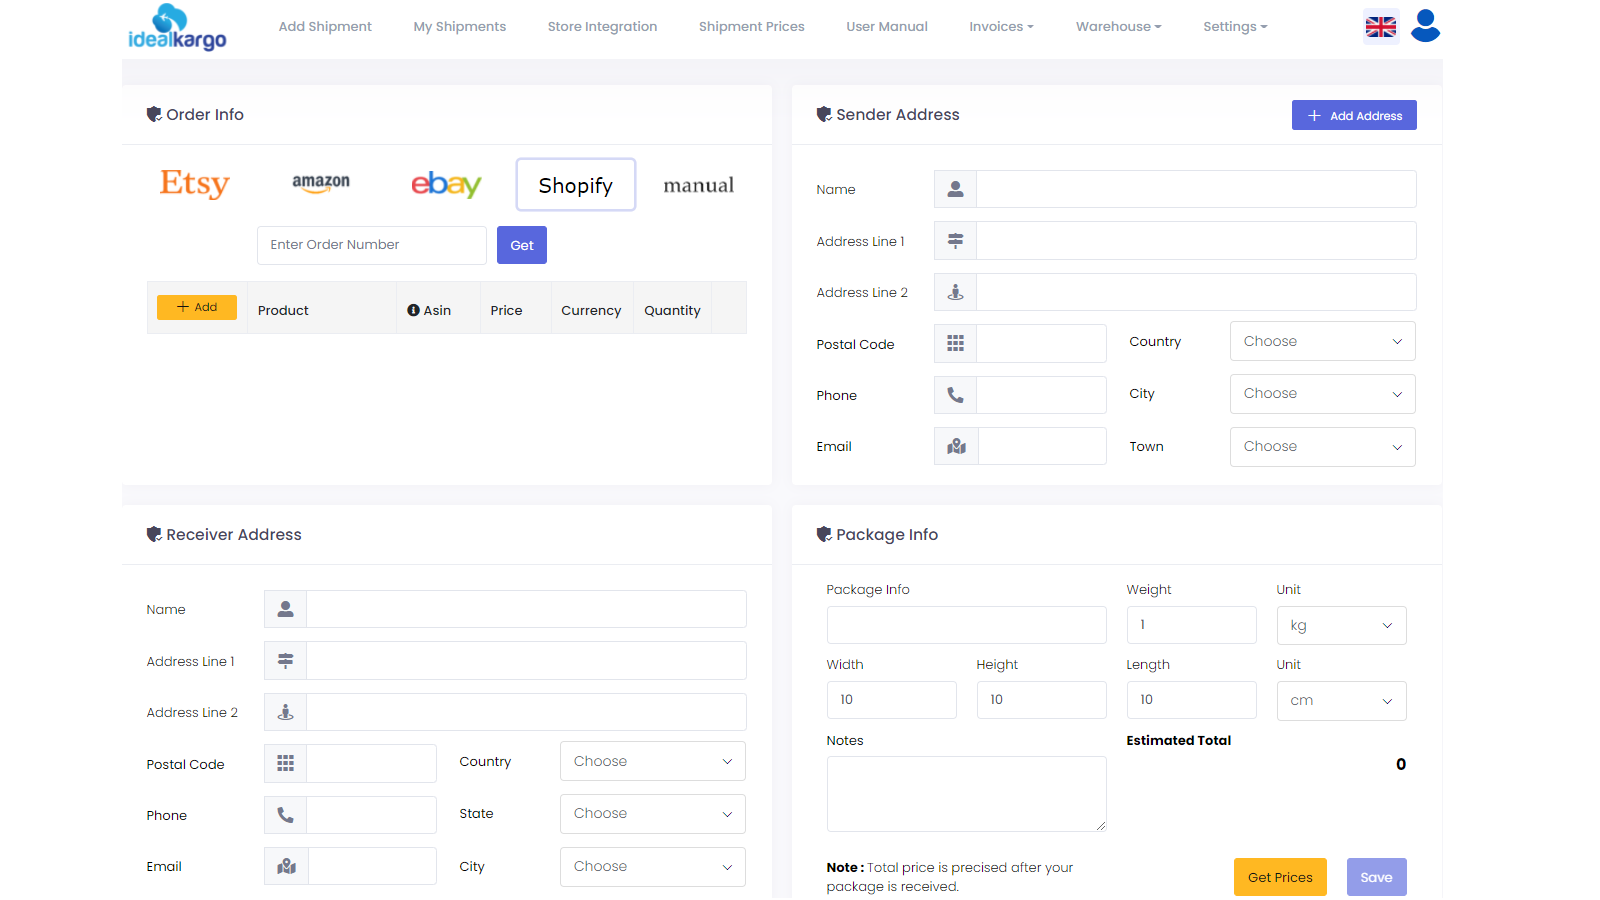This screenshot has height=900, width=1600.
Task: Click the Save button
Action: point(1376,877)
